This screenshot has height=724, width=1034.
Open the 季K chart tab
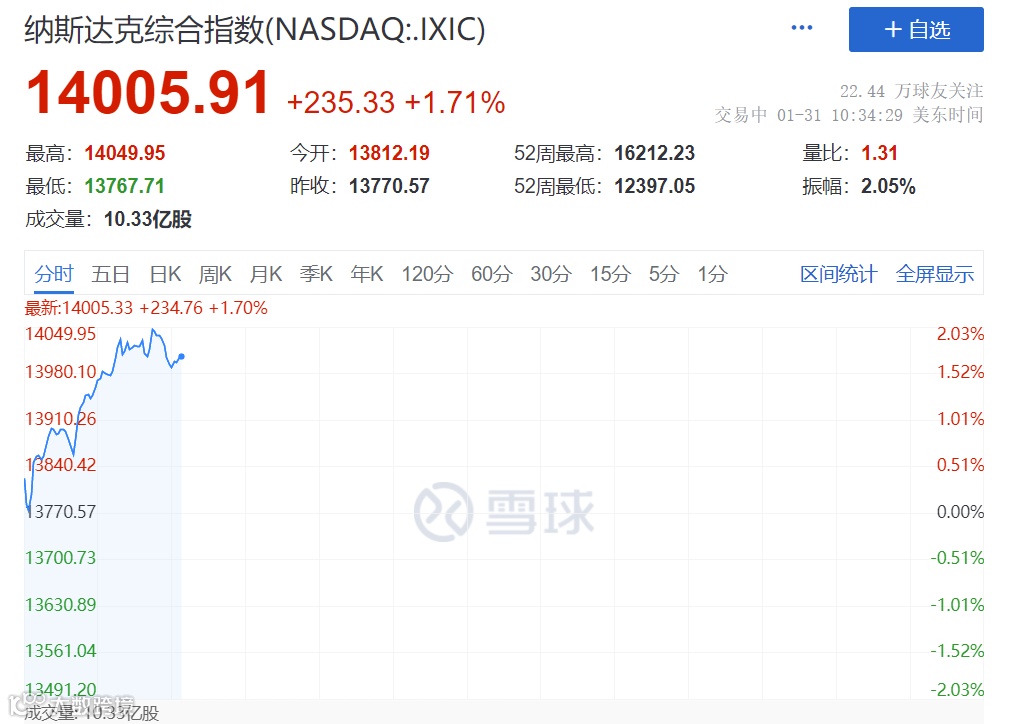[x=316, y=274]
